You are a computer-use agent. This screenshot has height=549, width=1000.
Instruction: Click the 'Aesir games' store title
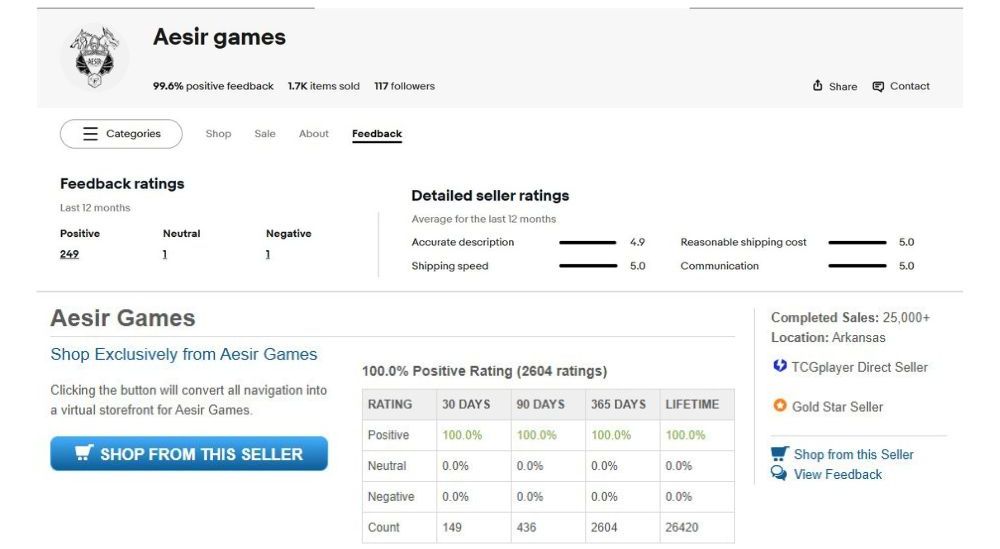click(219, 37)
